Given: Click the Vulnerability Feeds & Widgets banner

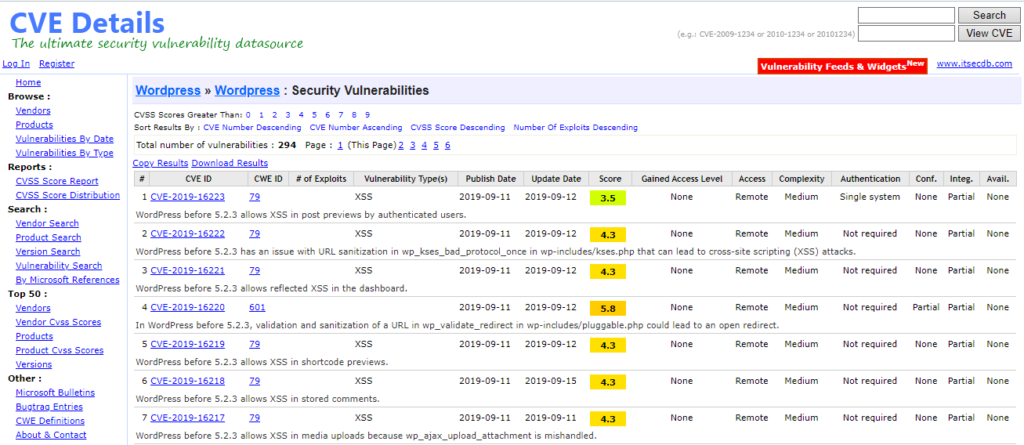Looking at the screenshot, I should (842, 66).
